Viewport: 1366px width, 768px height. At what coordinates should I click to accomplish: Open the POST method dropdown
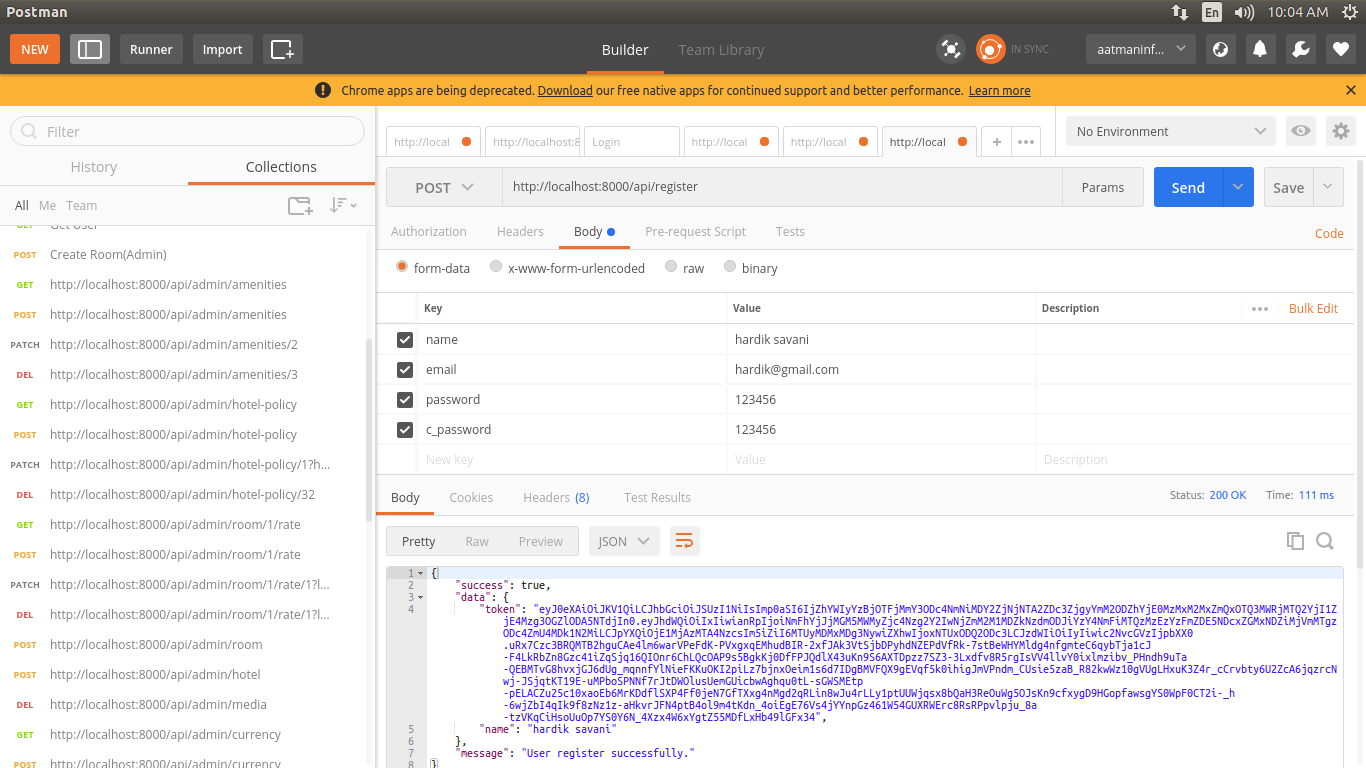click(445, 187)
